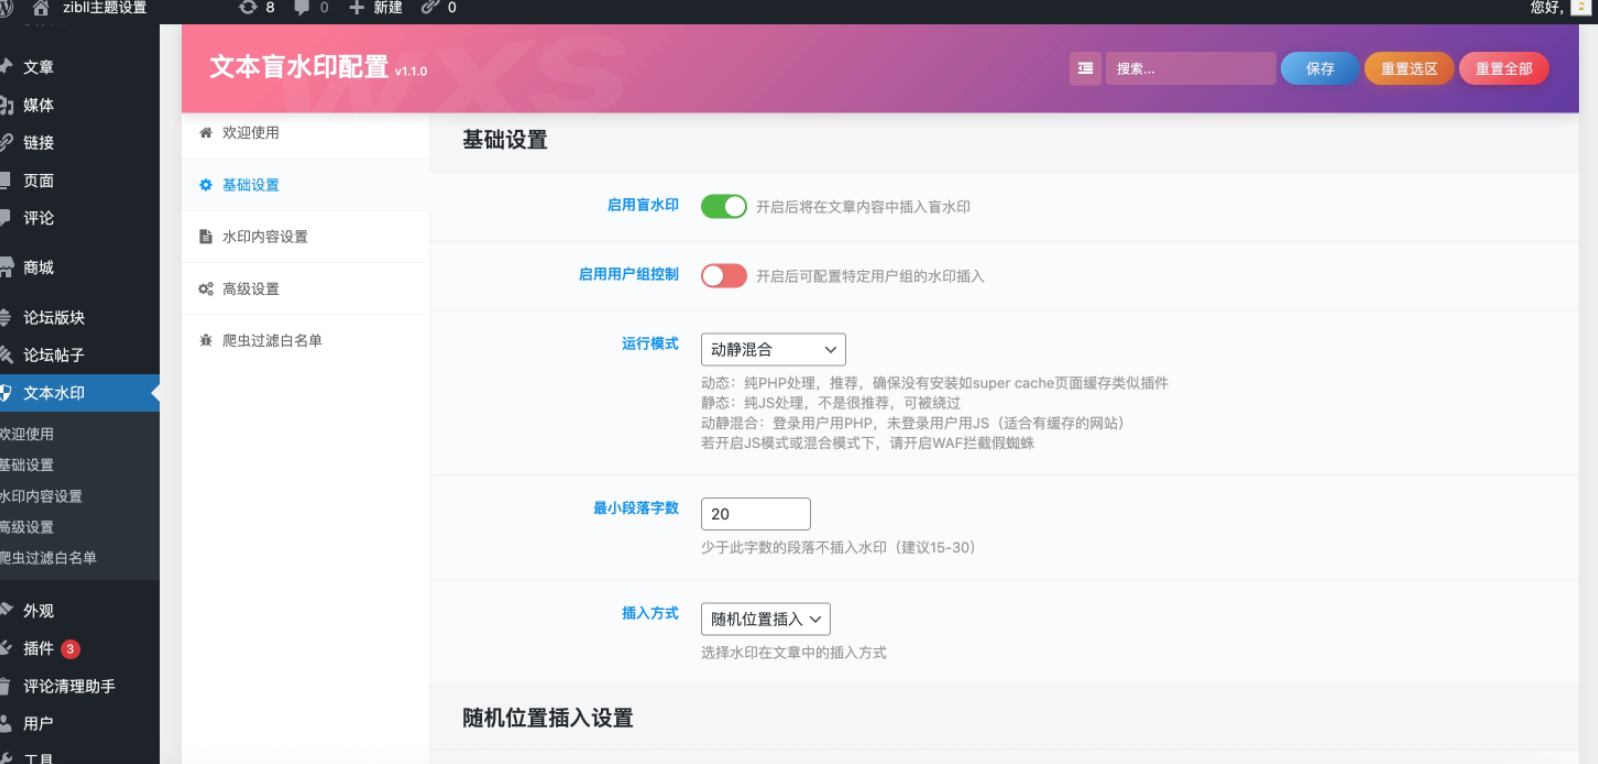1598x764 pixels.
Task: Click the blue 保存 button
Action: 1319,69
